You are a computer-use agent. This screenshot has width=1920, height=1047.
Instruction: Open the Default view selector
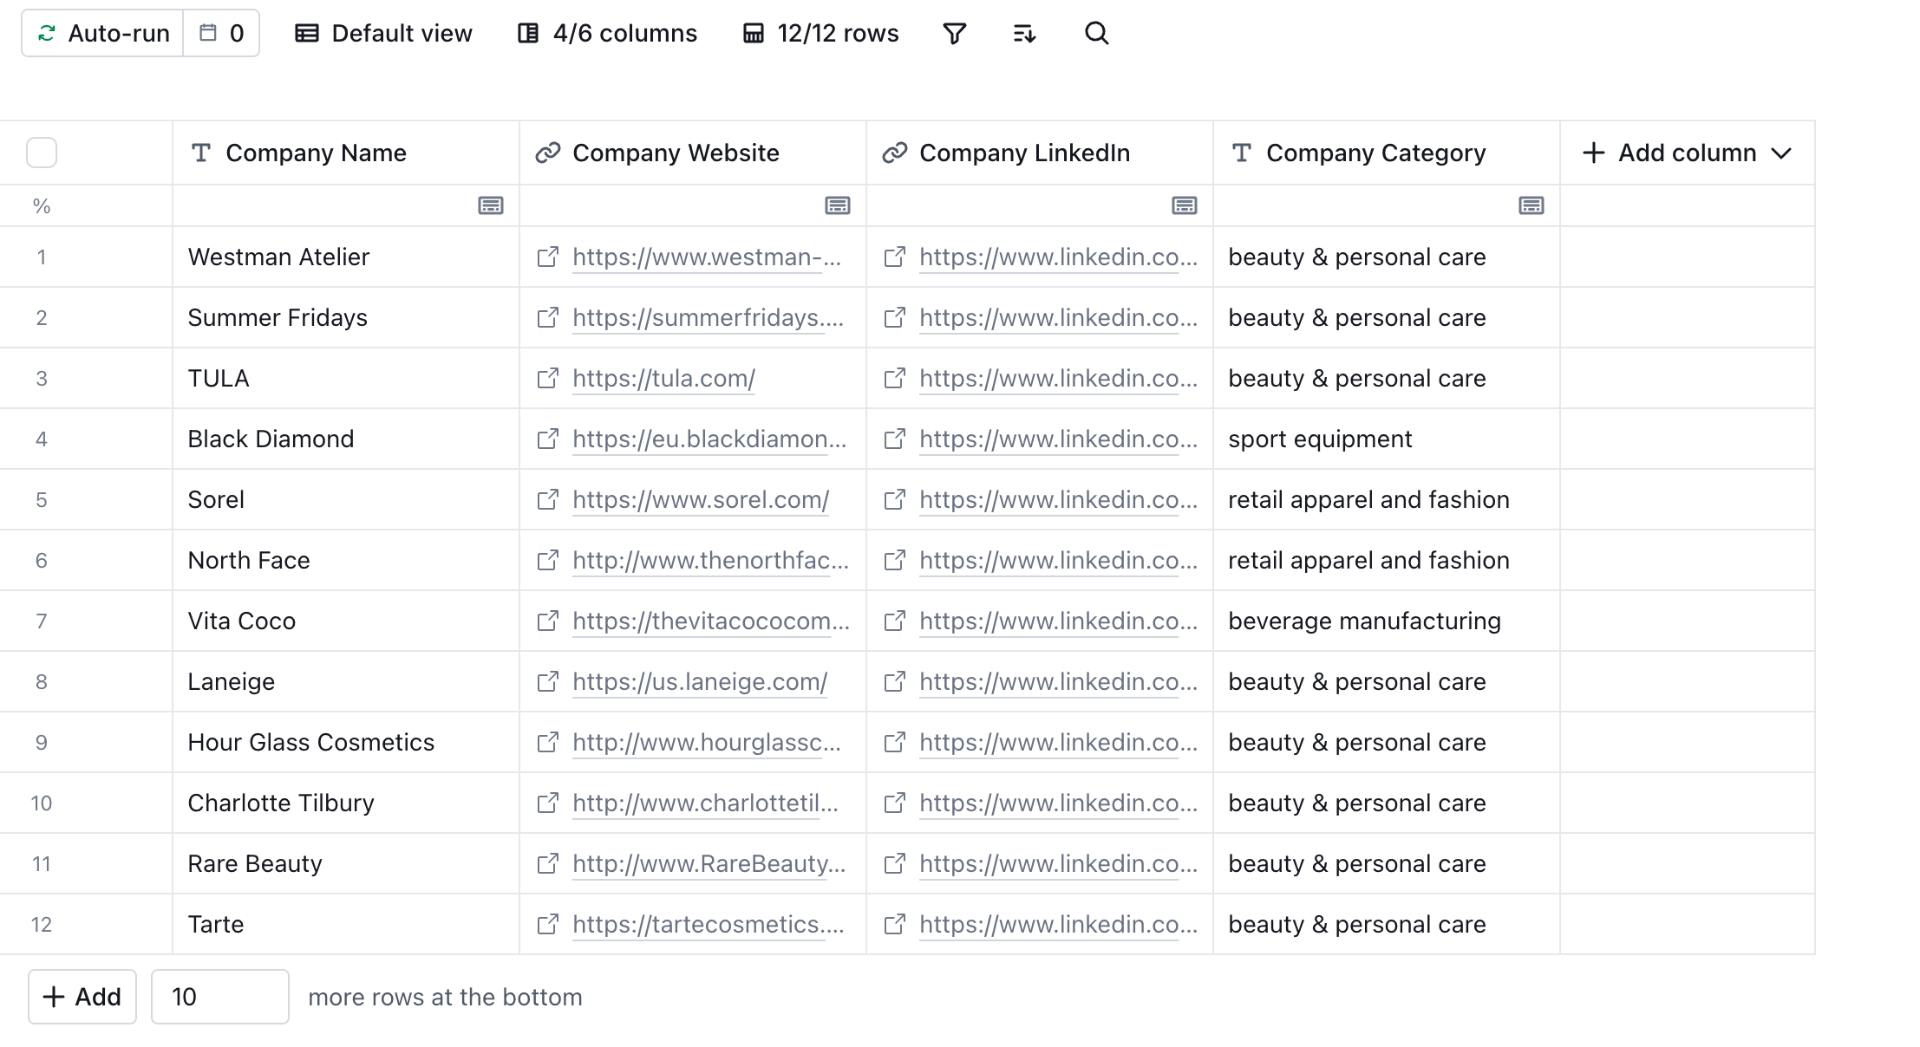[383, 33]
